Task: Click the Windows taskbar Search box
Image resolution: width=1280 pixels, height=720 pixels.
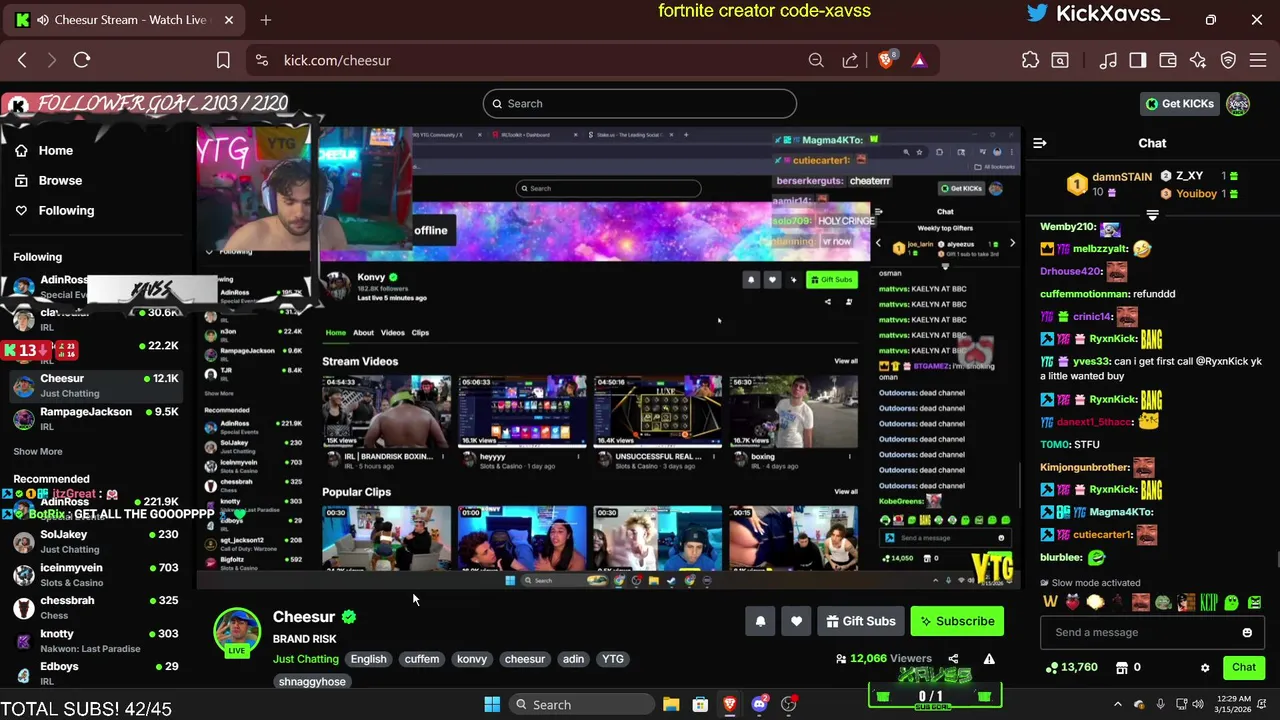Action: point(580,704)
